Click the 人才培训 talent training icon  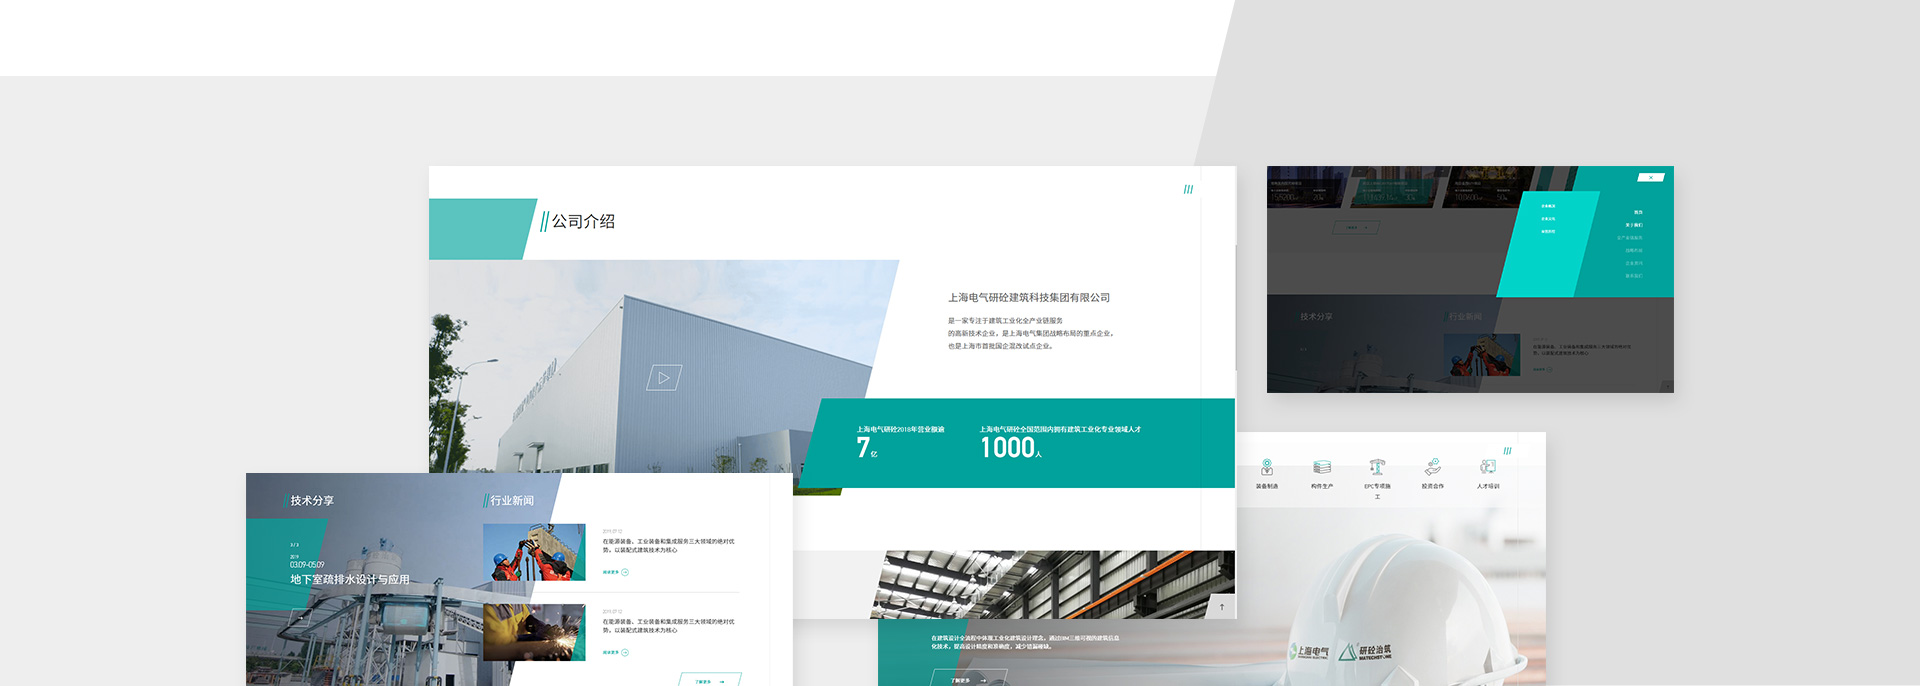tap(1488, 468)
